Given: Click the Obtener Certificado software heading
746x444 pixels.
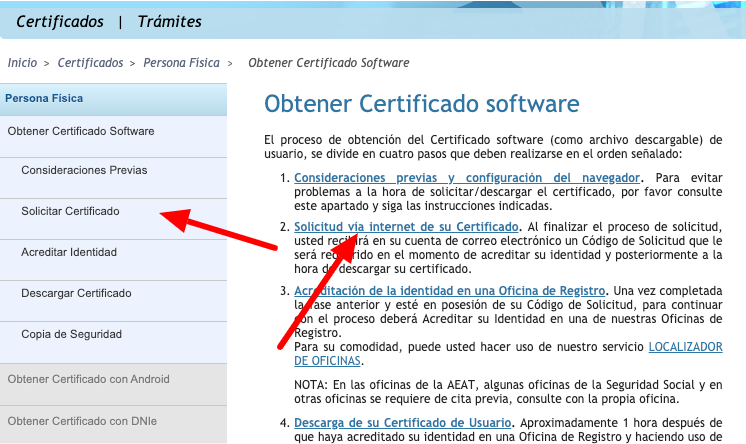Looking at the screenshot, I should (422, 104).
